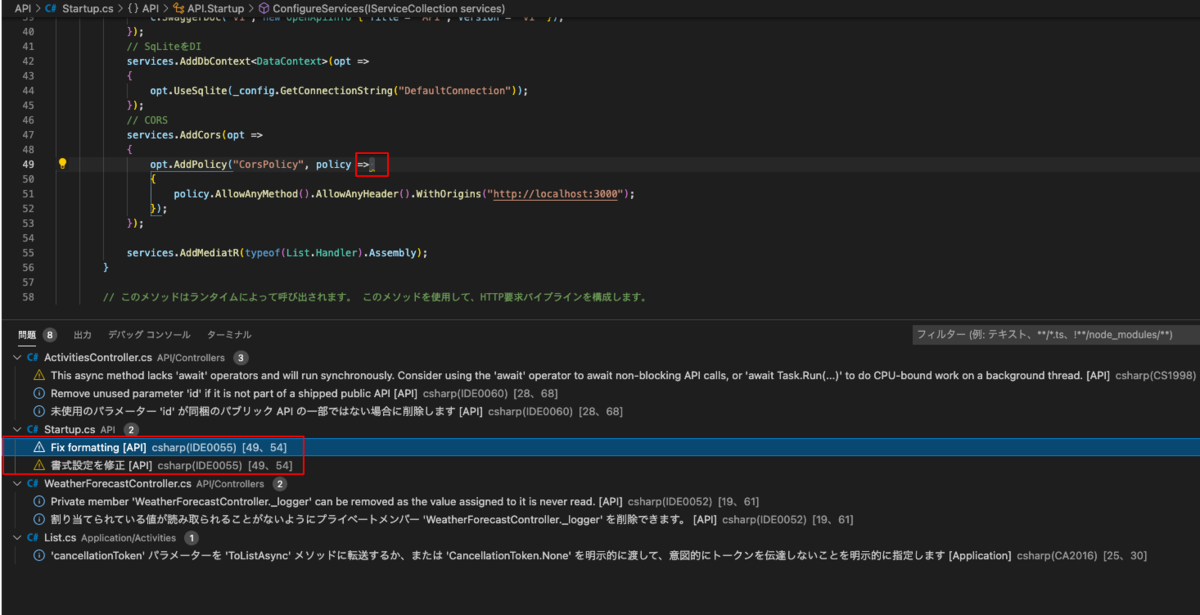This screenshot has width=1200, height=615.
Task: Switch to the ターミナル tab
Action: pos(232,334)
